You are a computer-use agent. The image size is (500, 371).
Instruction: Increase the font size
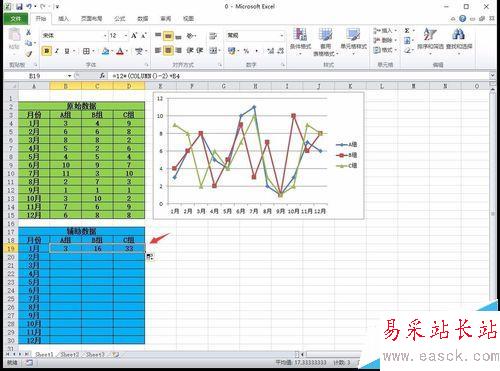[134, 35]
